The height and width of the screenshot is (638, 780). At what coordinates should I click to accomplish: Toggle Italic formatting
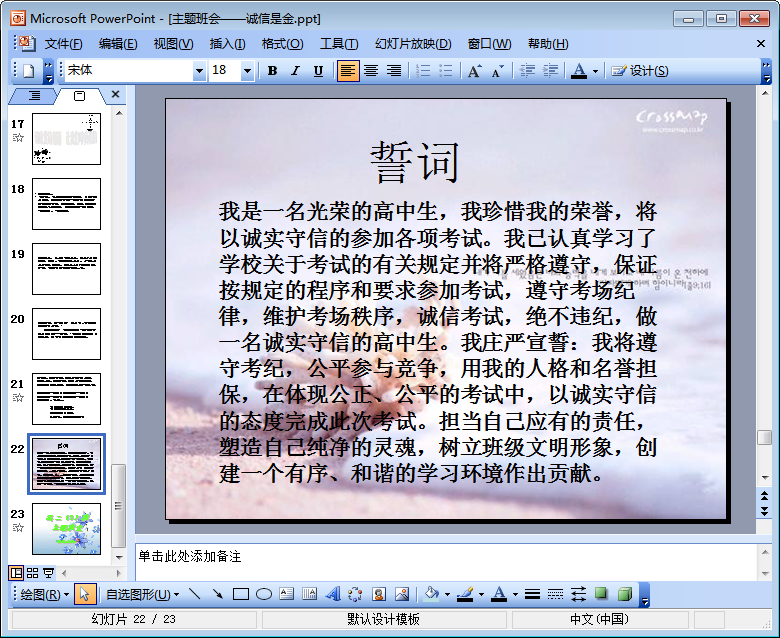pyautogui.click(x=295, y=71)
